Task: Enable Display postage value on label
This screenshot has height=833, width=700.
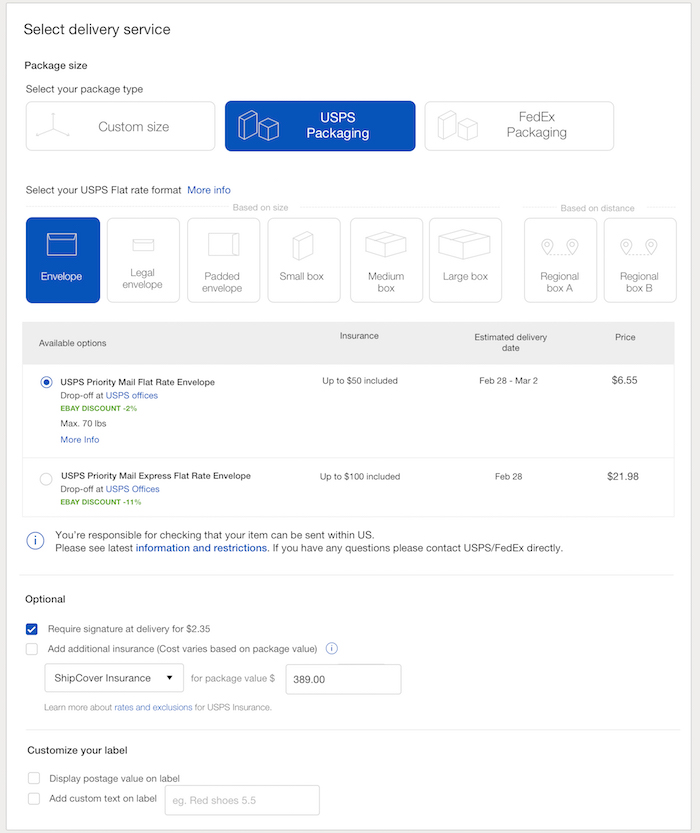Action: point(34,778)
